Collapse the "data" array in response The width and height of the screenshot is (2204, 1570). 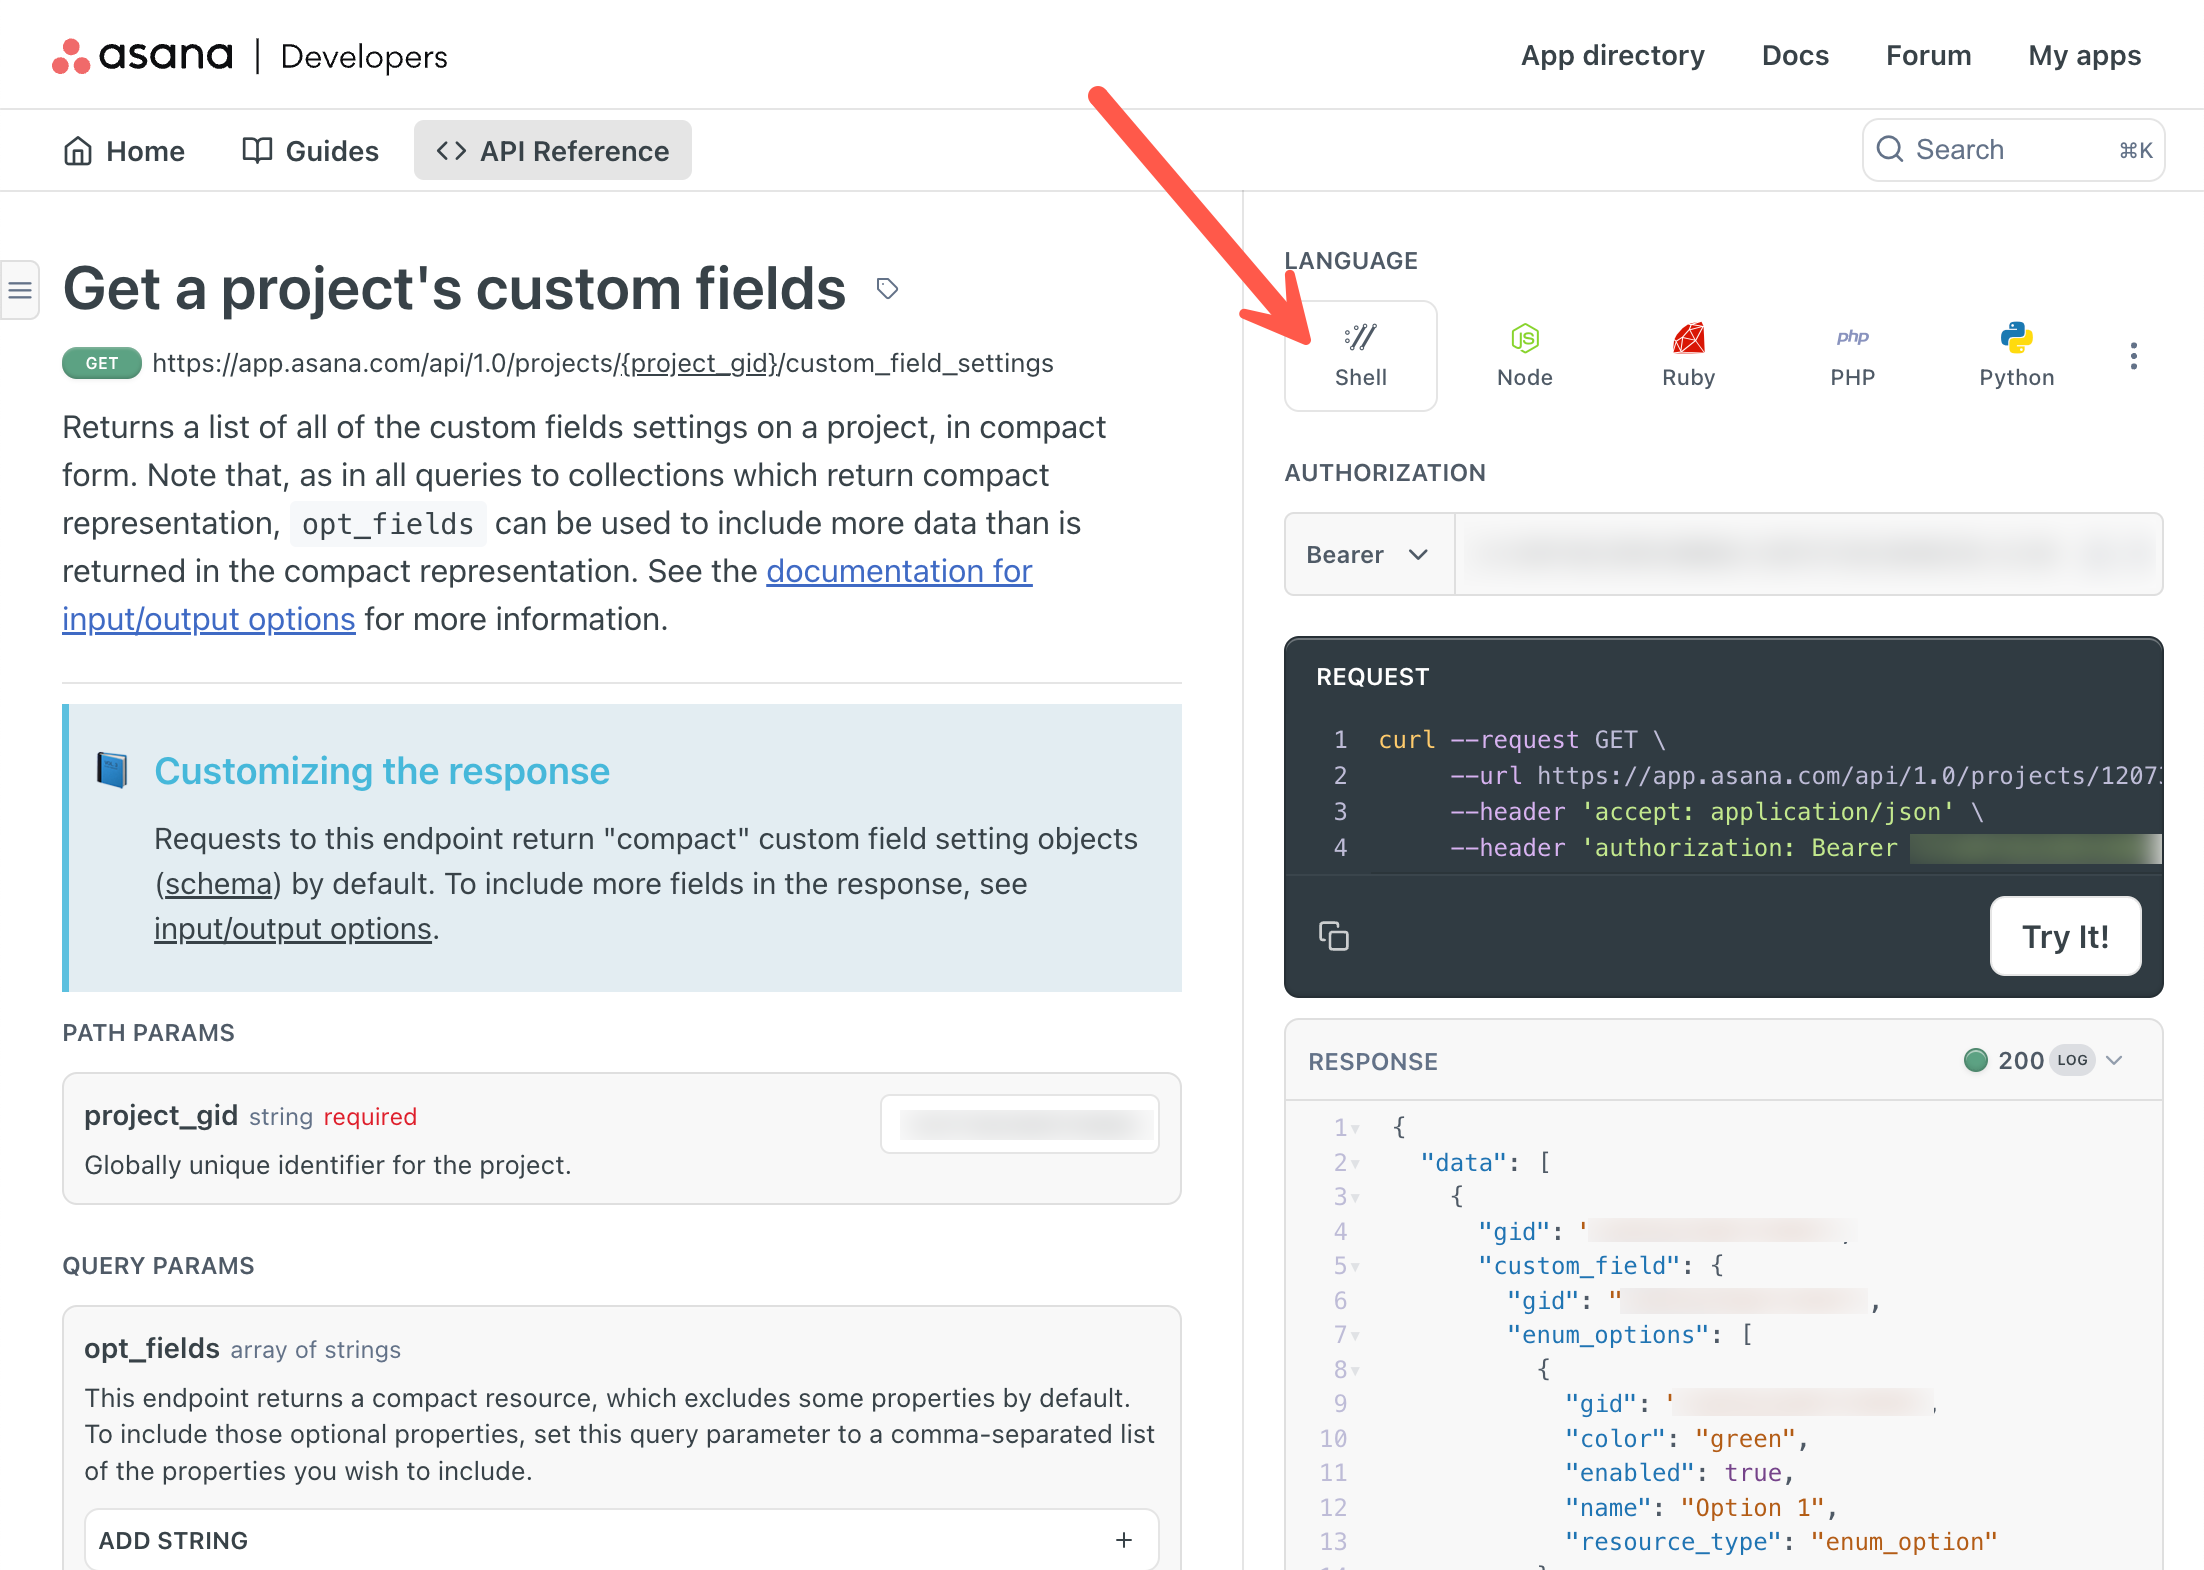[x=1355, y=1164]
